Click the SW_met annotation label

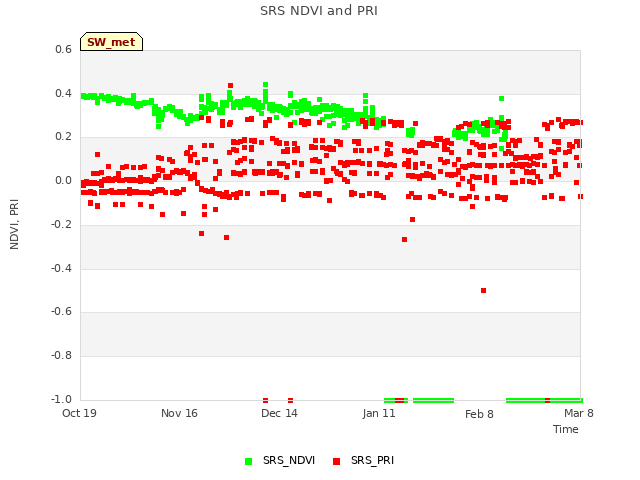click(111, 42)
